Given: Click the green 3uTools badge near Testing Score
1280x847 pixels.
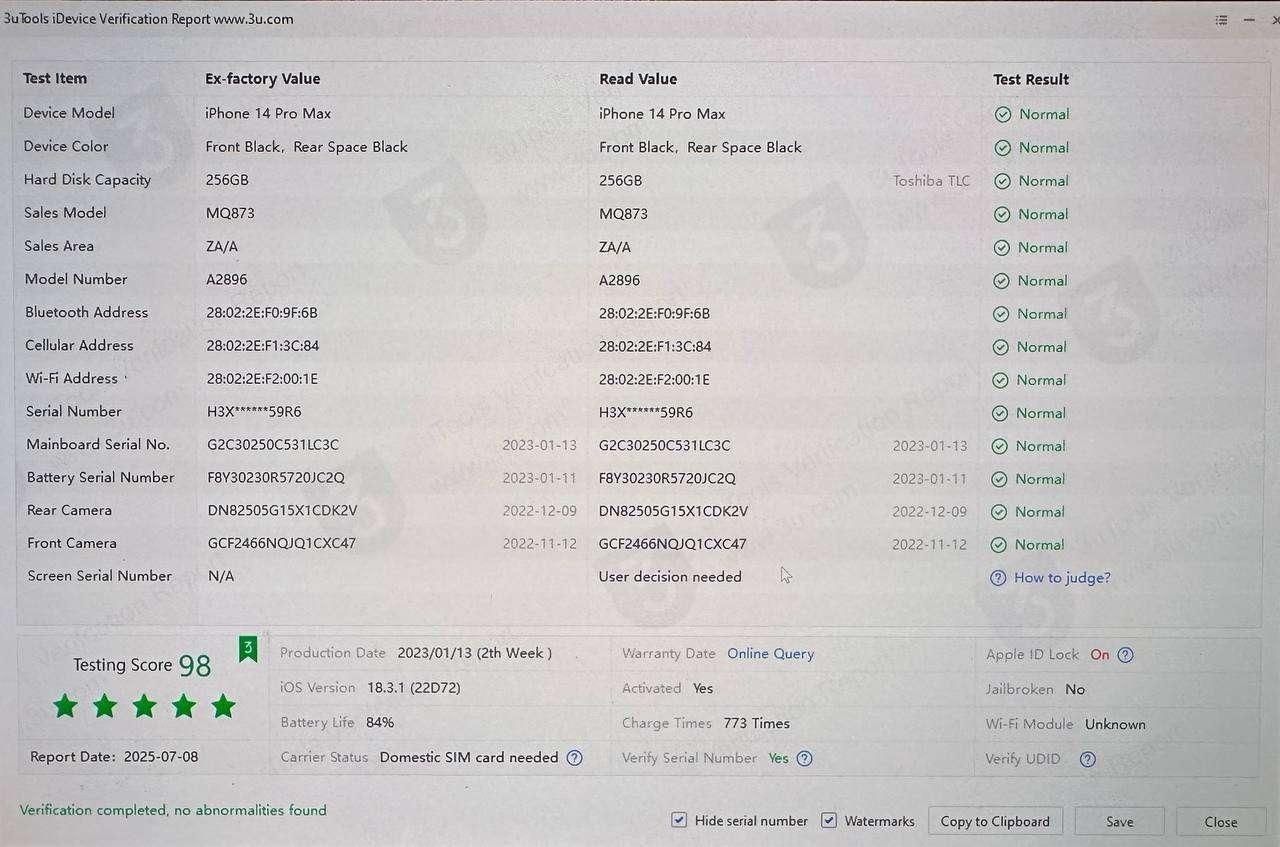Looking at the screenshot, I should (x=248, y=650).
